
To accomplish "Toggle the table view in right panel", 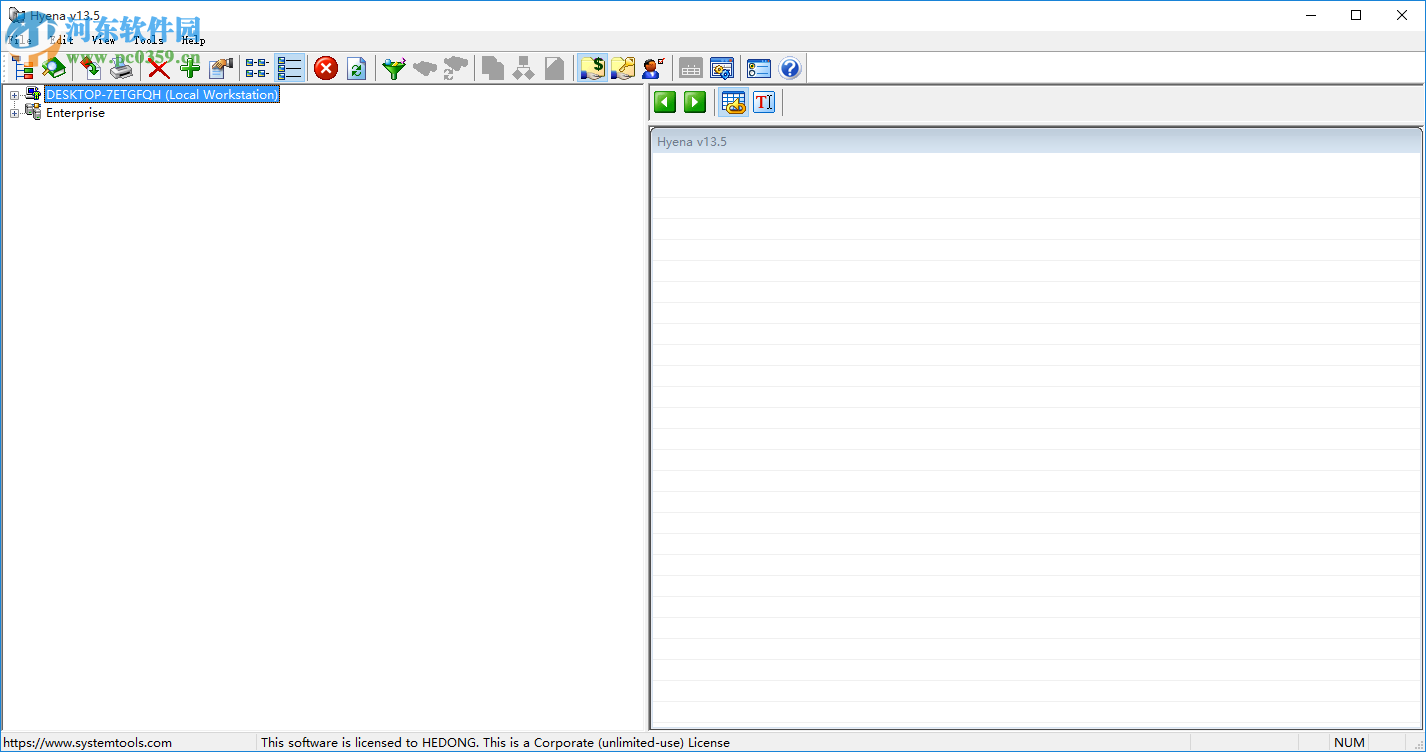I will click(733, 101).
